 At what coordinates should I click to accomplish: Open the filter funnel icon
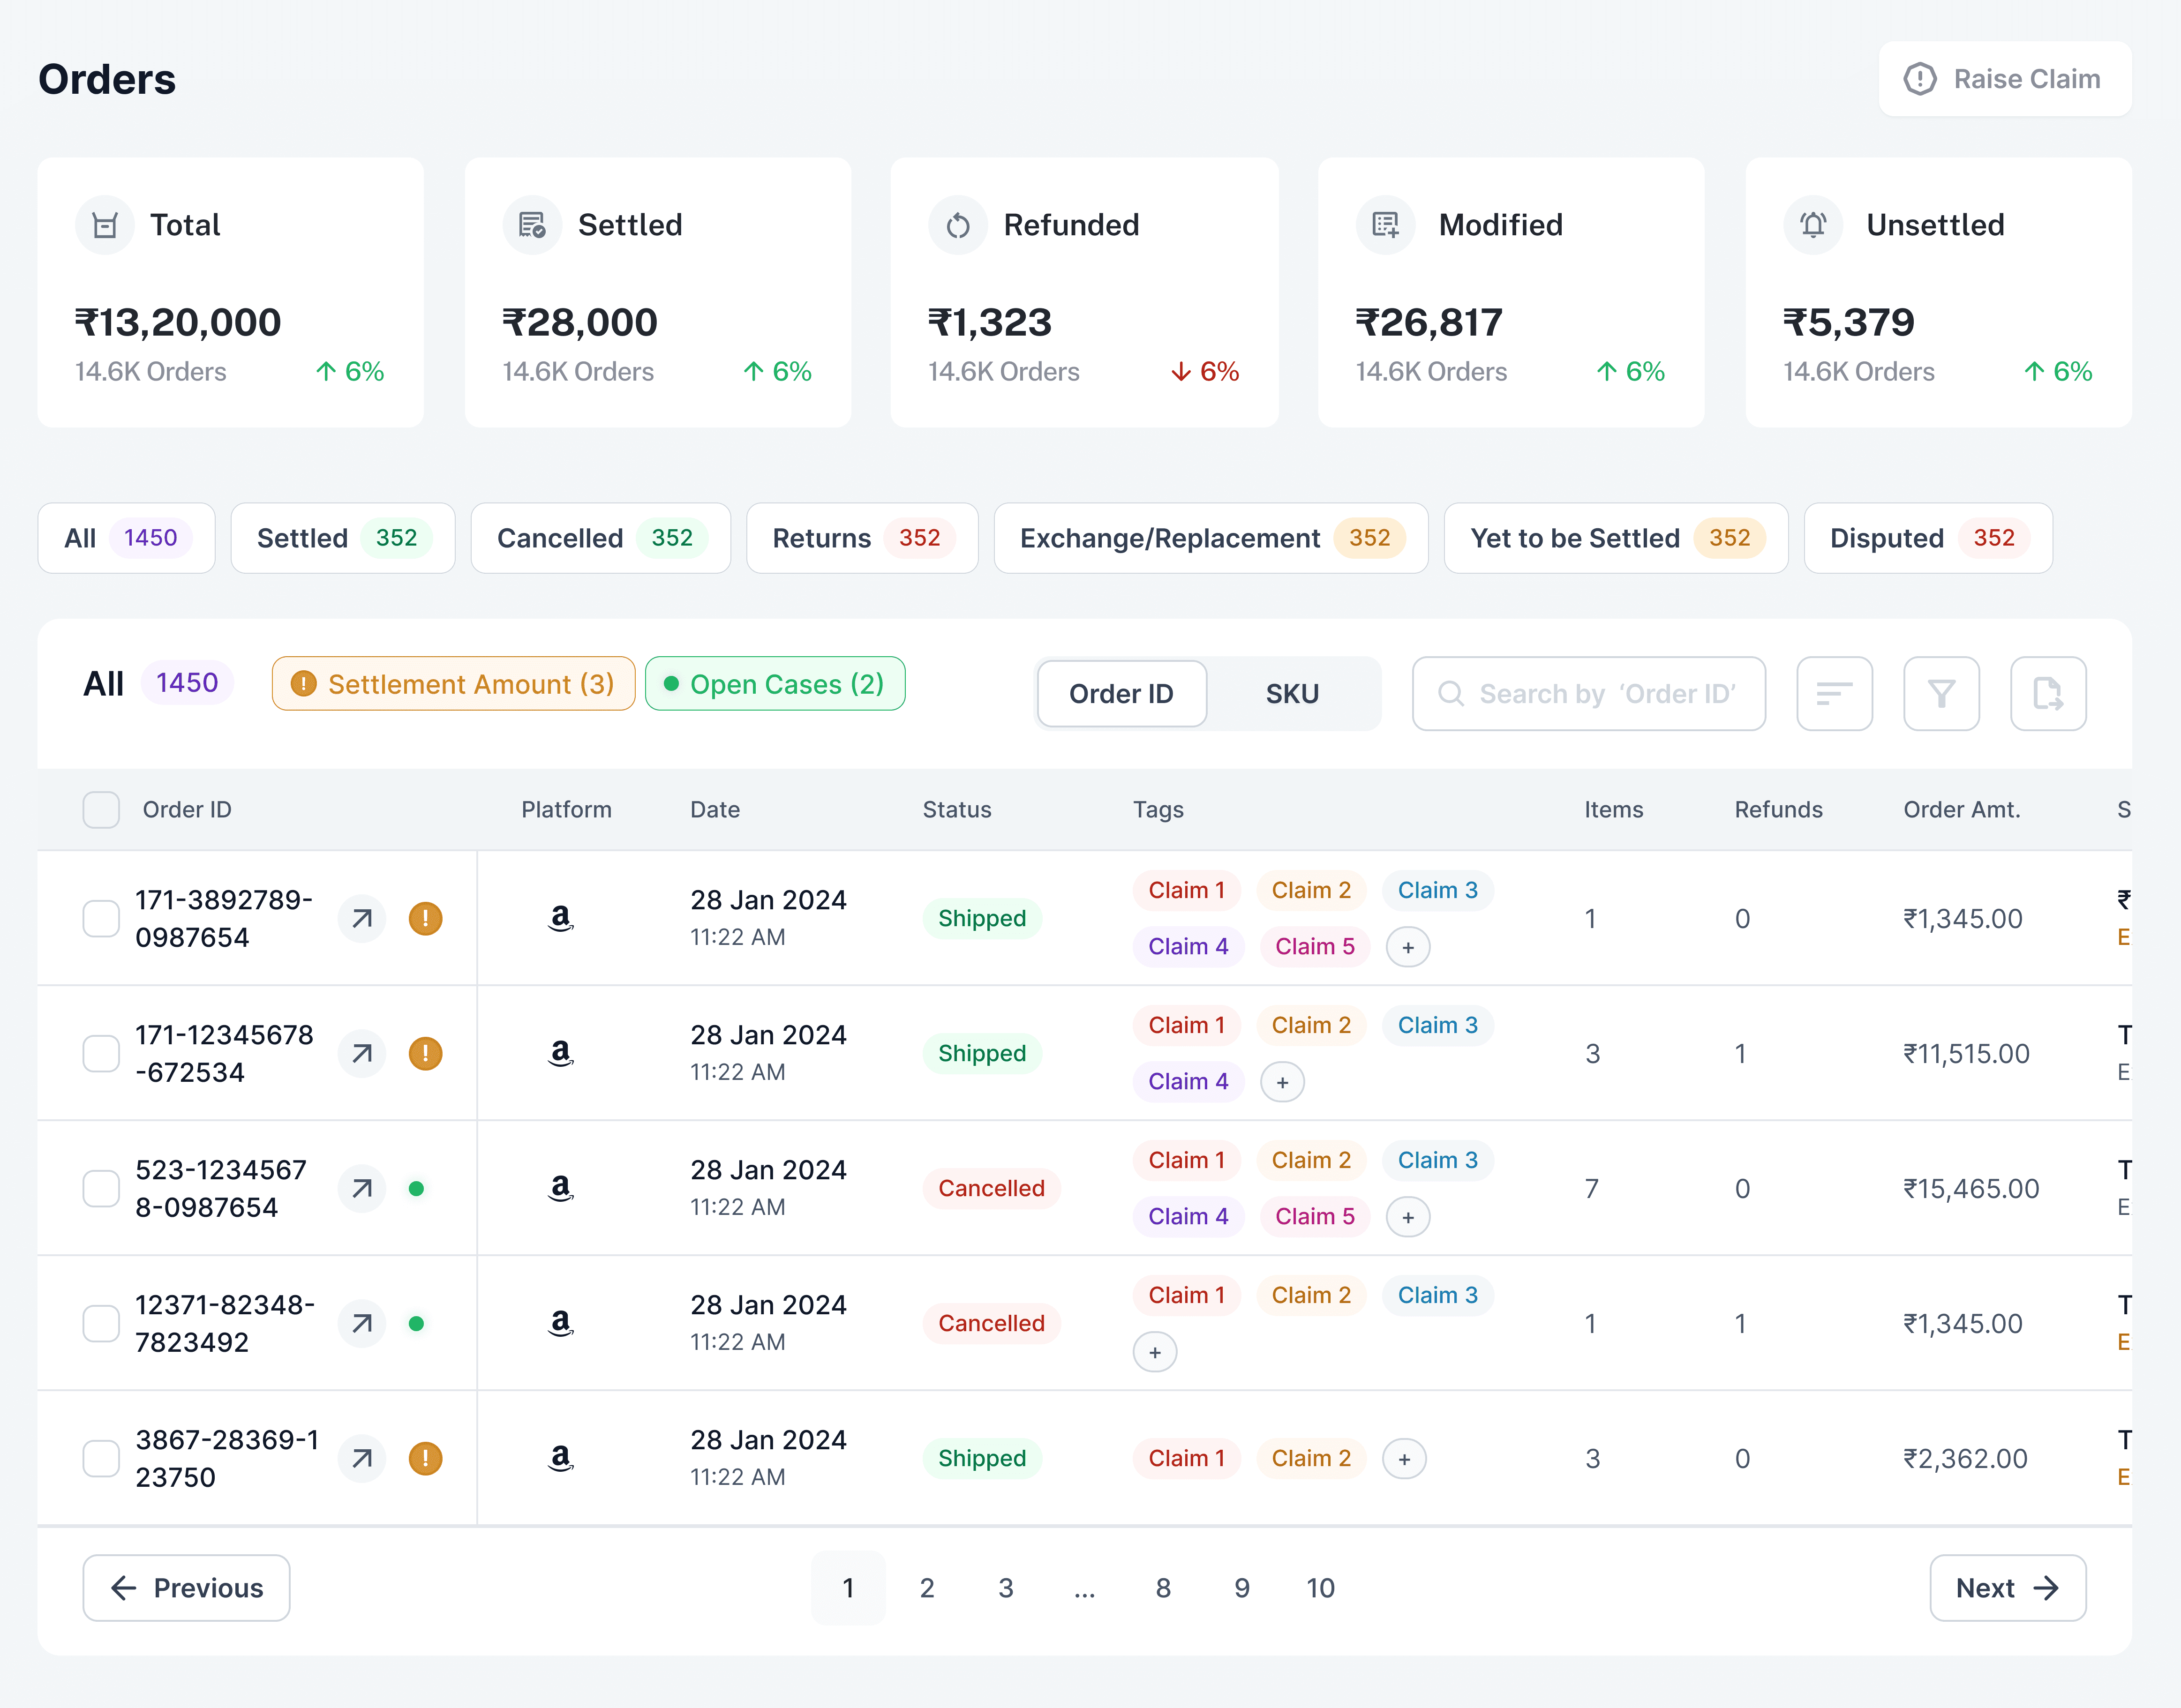(x=1940, y=693)
